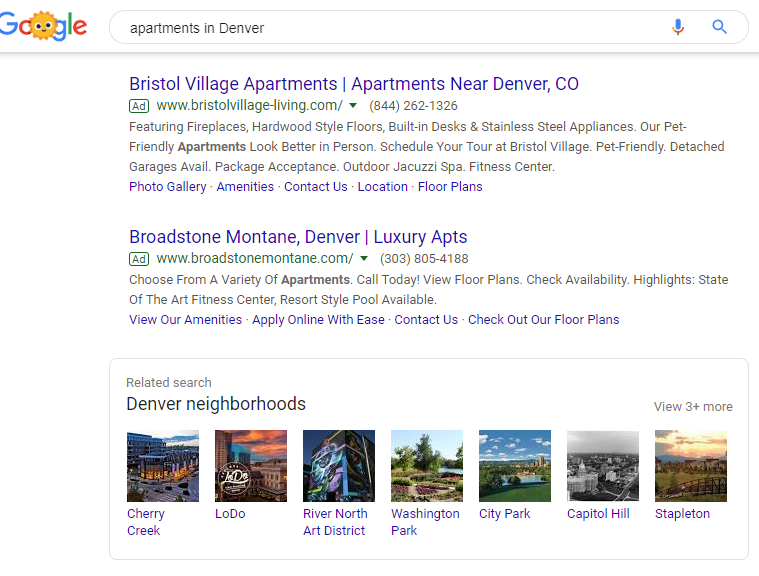Click Check Out Our Floor Plans link

[544, 319]
